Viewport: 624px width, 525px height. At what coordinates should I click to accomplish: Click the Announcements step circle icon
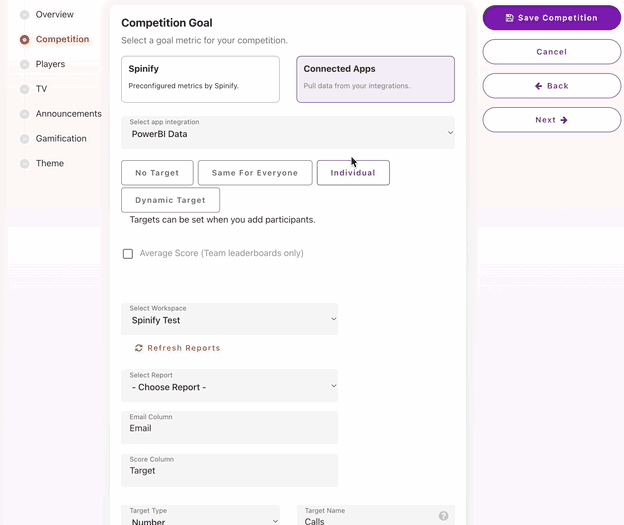coord(25,114)
